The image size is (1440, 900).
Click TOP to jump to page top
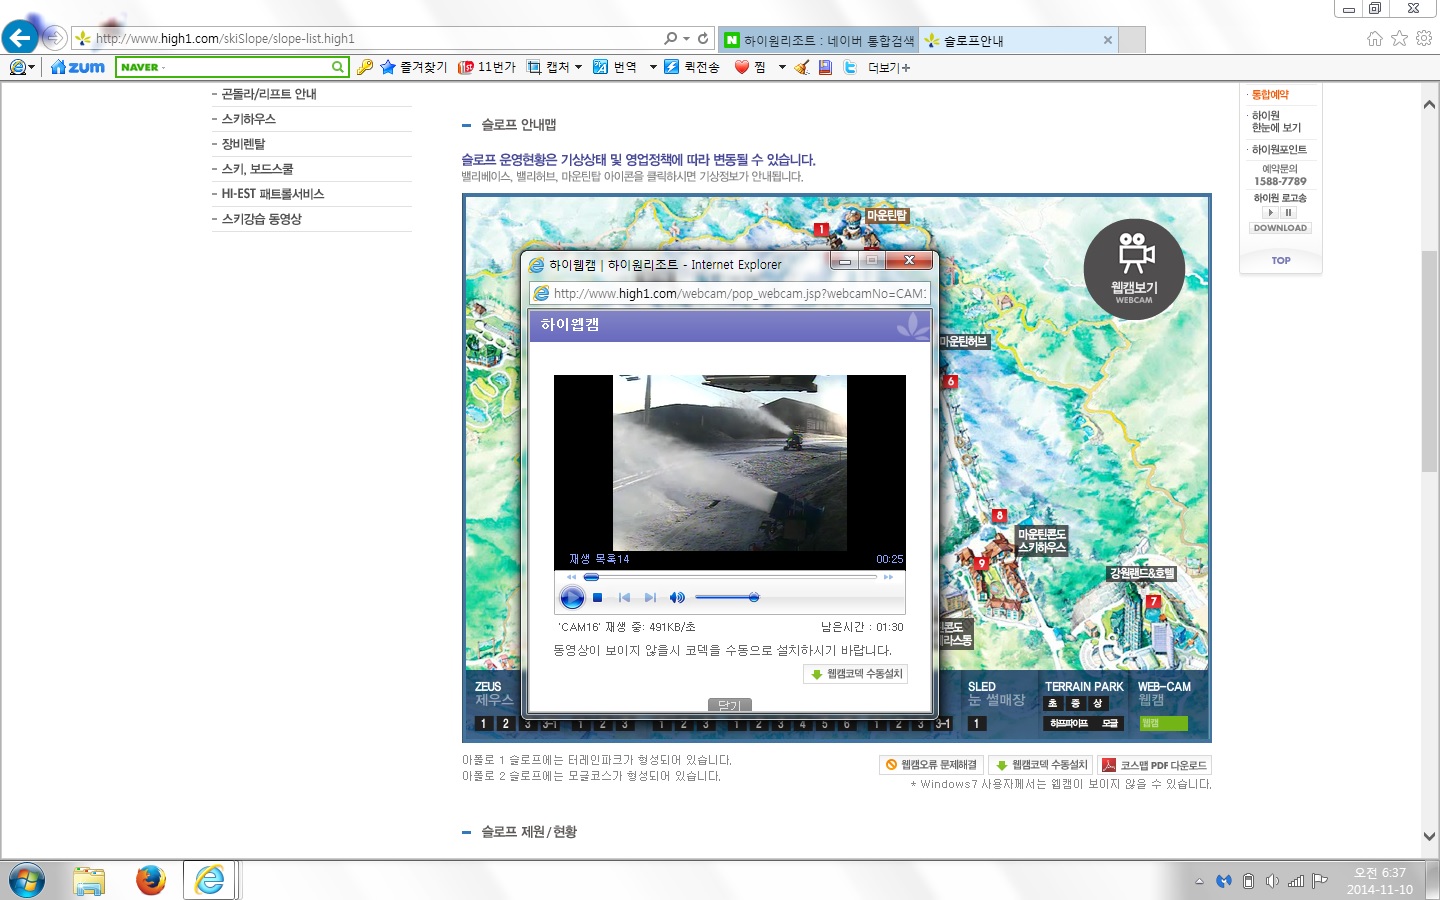click(x=1281, y=260)
